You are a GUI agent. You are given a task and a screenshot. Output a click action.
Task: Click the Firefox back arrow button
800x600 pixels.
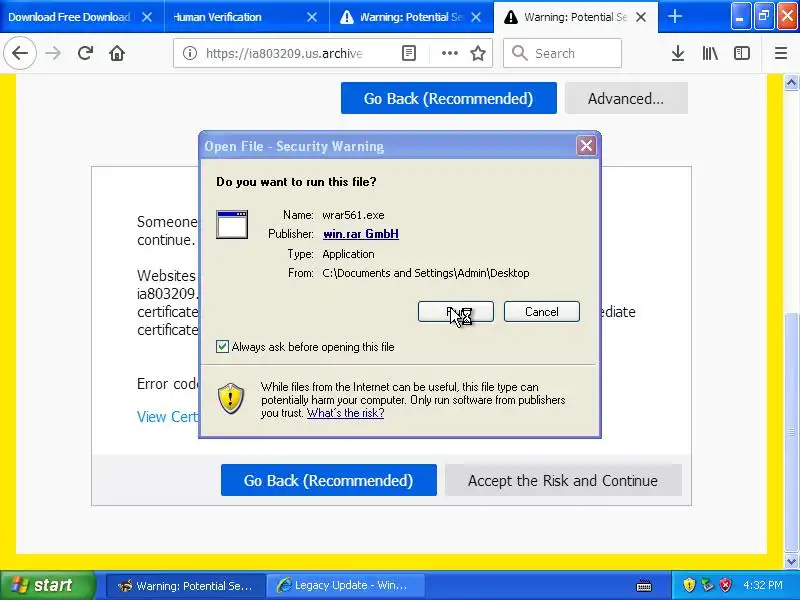click(20, 53)
